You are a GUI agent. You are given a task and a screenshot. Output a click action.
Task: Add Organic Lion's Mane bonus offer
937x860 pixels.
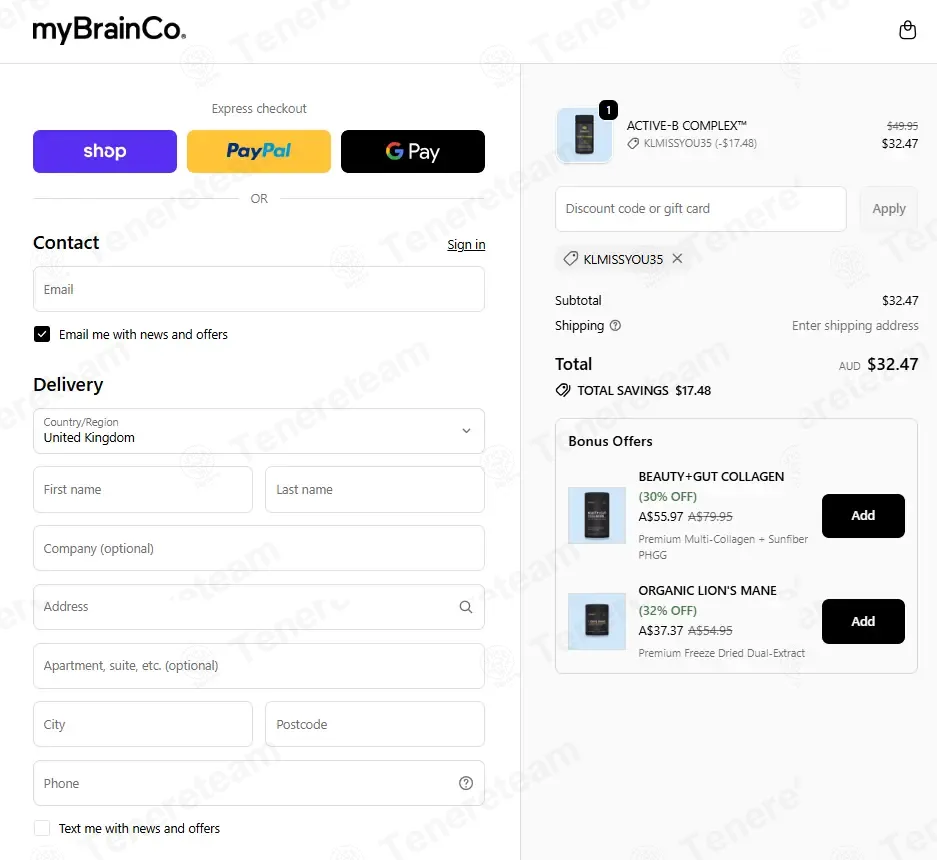(863, 622)
